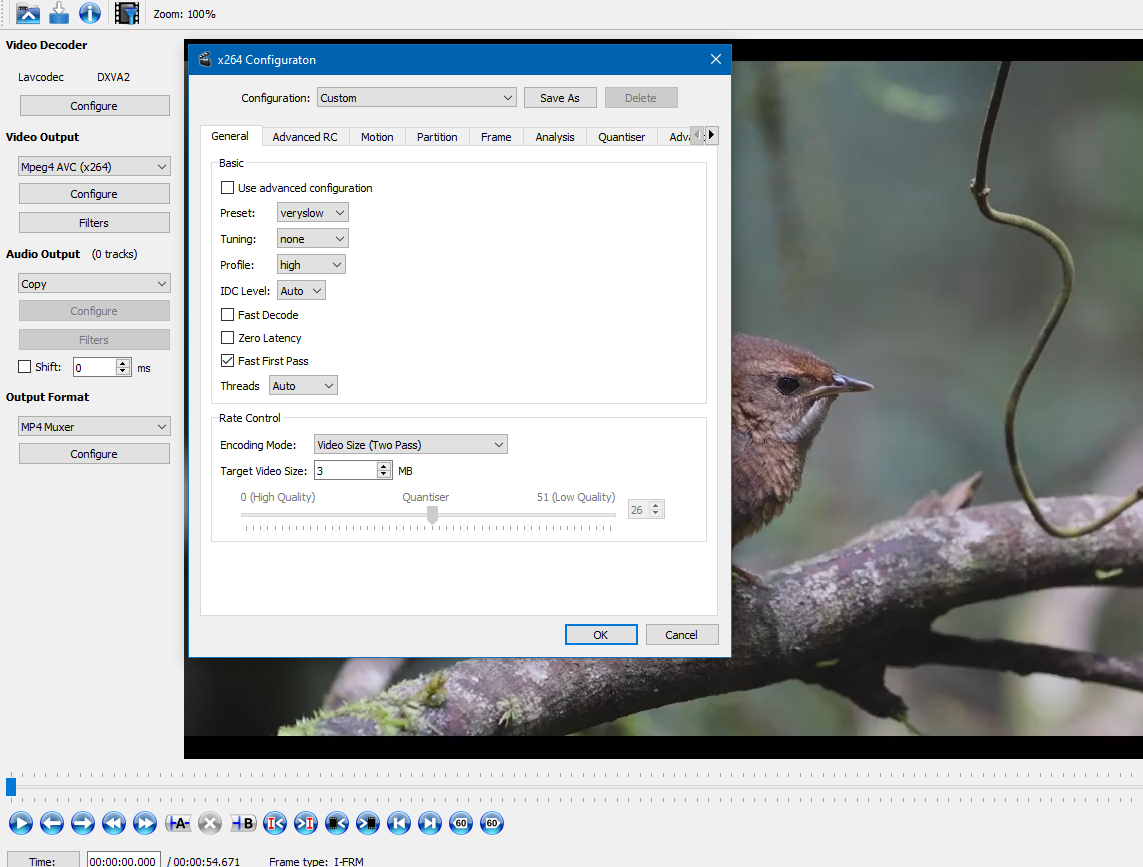Screen dimensions: 1143x867
Task: Enable Use advanced configuration checkbox
Action: click(227, 187)
